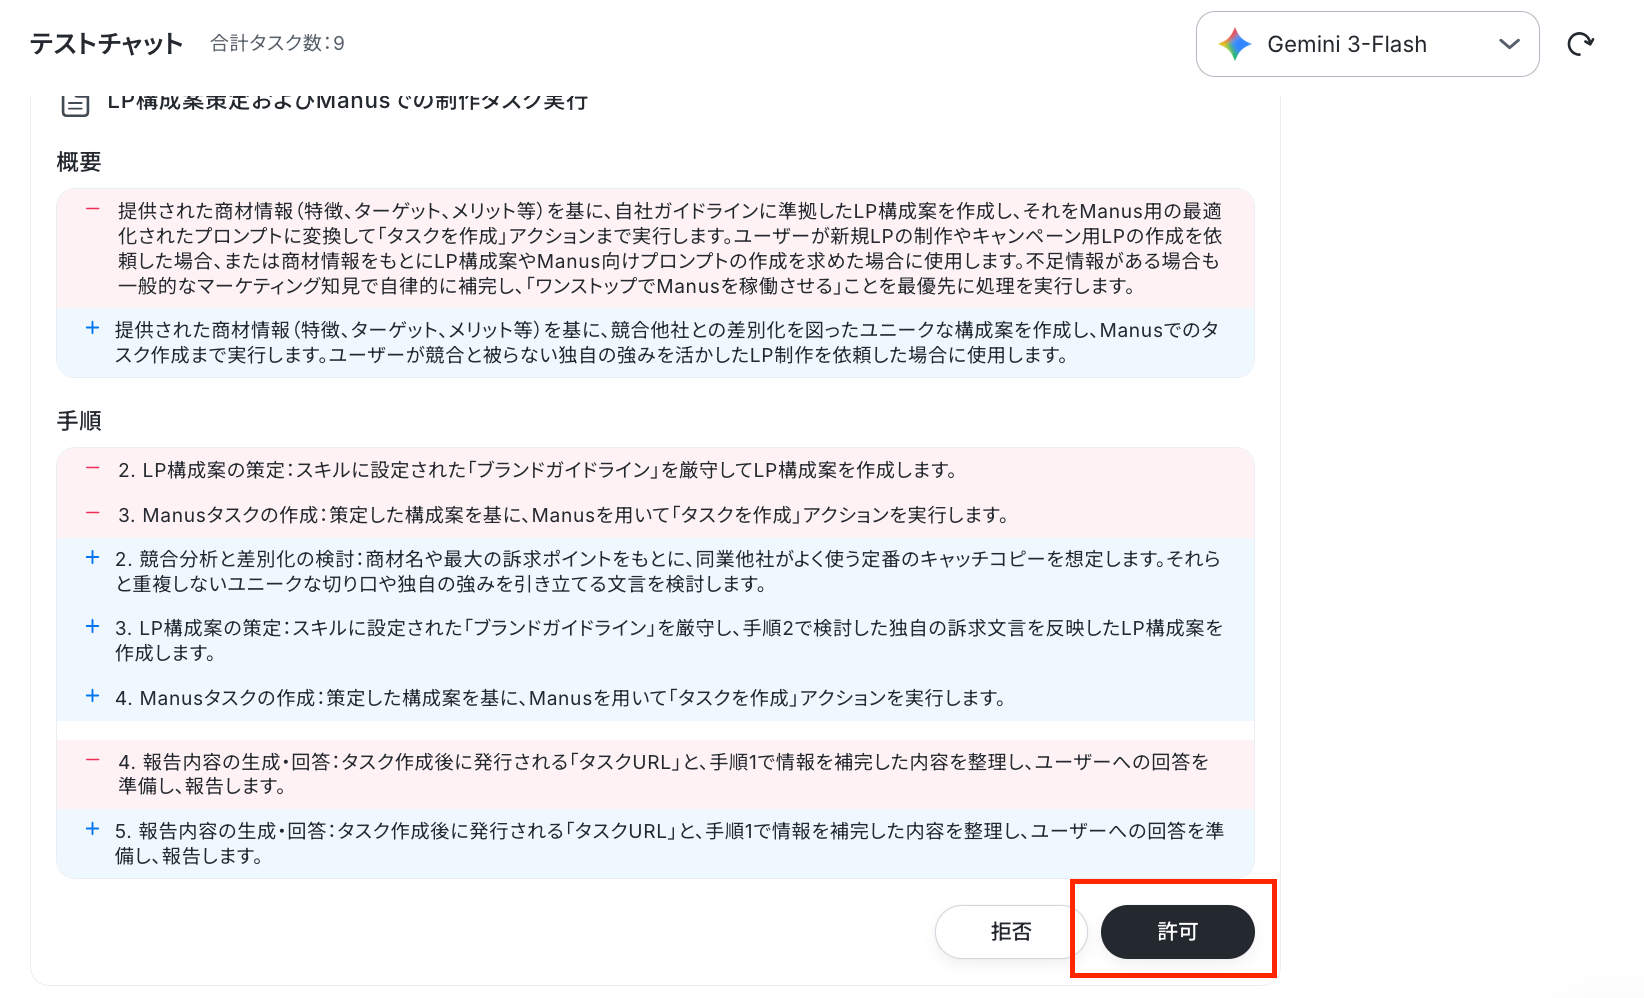
Task: Click the Gemini sparkle logo icon
Action: coord(1235,44)
